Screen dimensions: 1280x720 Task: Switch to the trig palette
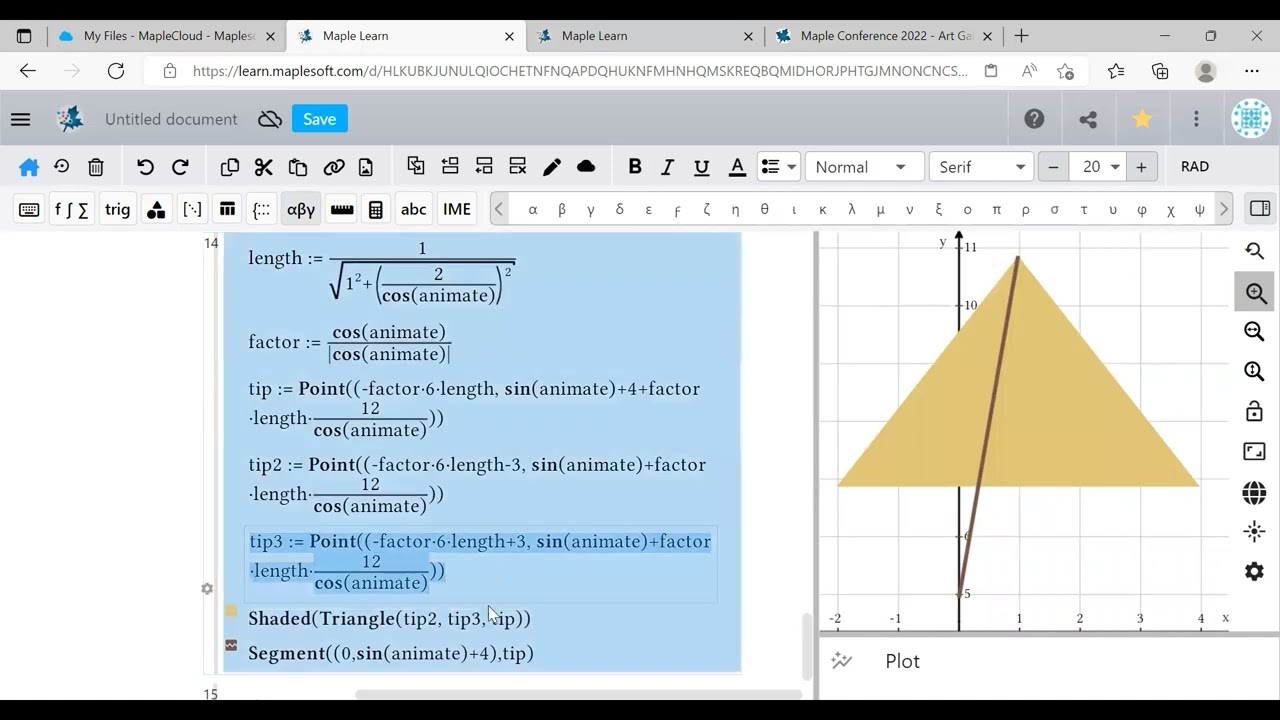[x=118, y=210]
